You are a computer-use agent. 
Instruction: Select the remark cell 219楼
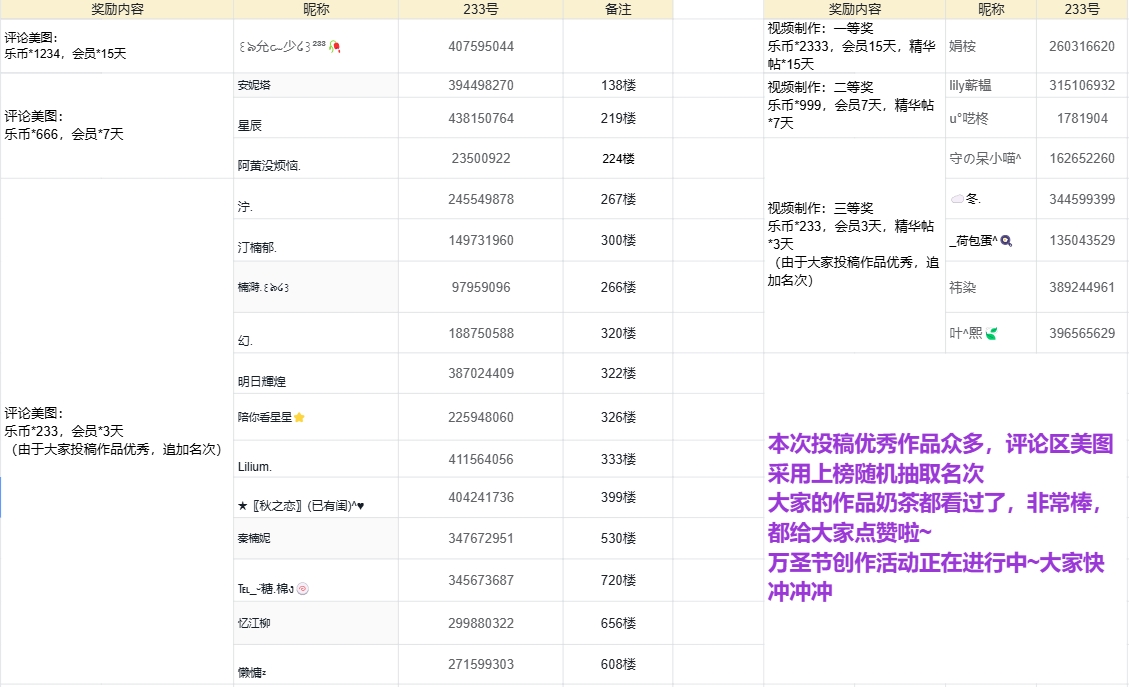(618, 118)
